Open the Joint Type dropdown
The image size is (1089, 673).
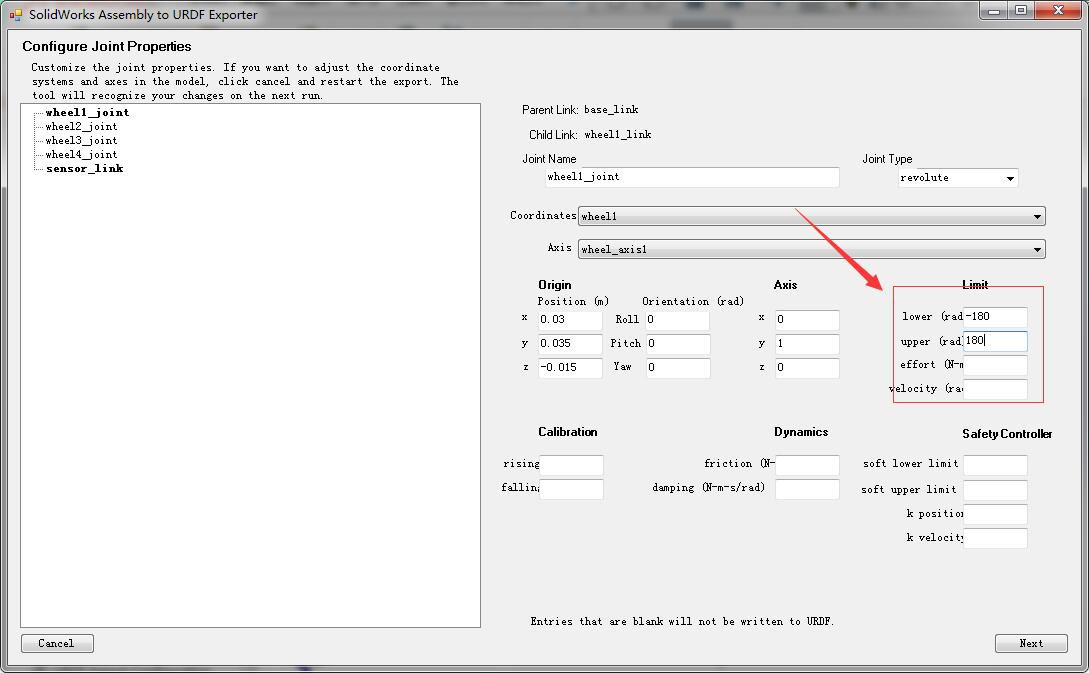tap(958, 178)
